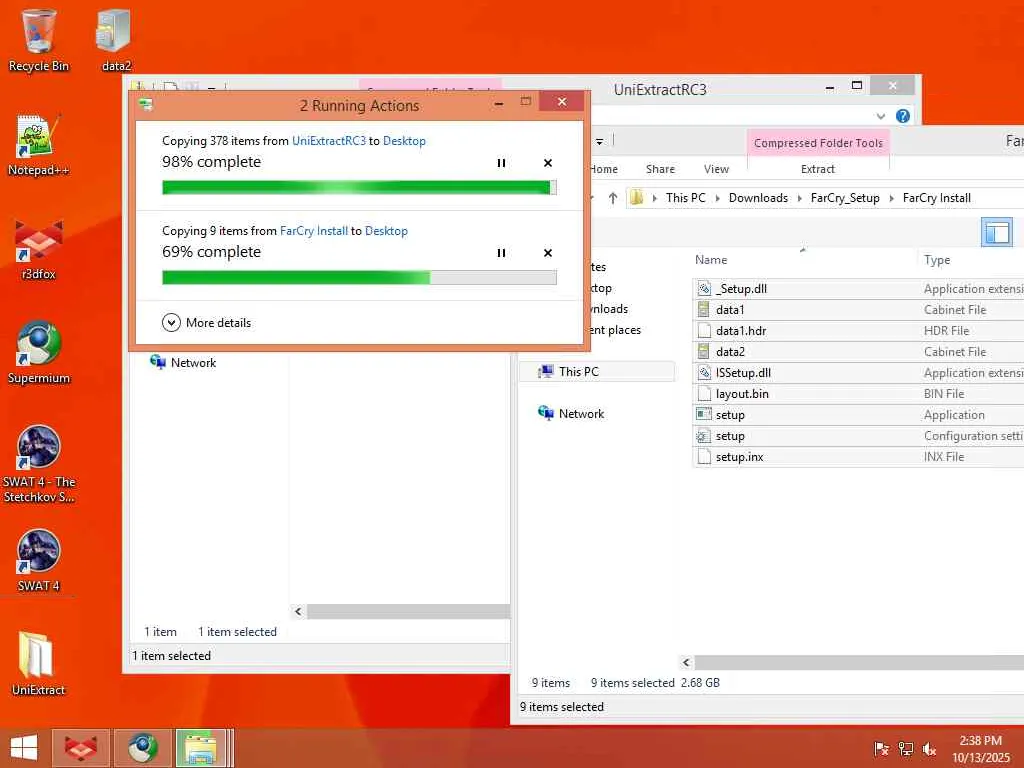The image size is (1024, 768).
Task: Open the FarCry Install source link
Action: [x=313, y=231]
